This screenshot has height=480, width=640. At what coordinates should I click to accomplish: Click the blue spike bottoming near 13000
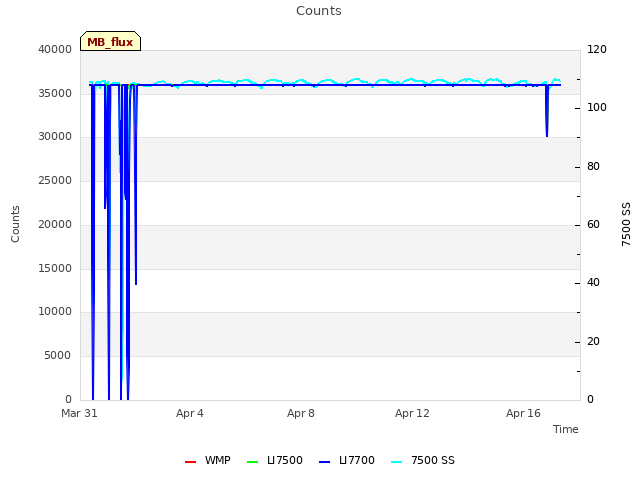[x=136, y=184]
